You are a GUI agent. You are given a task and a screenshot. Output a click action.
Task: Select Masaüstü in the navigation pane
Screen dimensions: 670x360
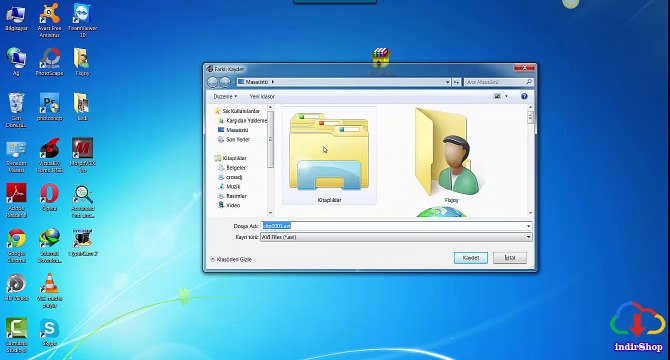(x=233, y=130)
